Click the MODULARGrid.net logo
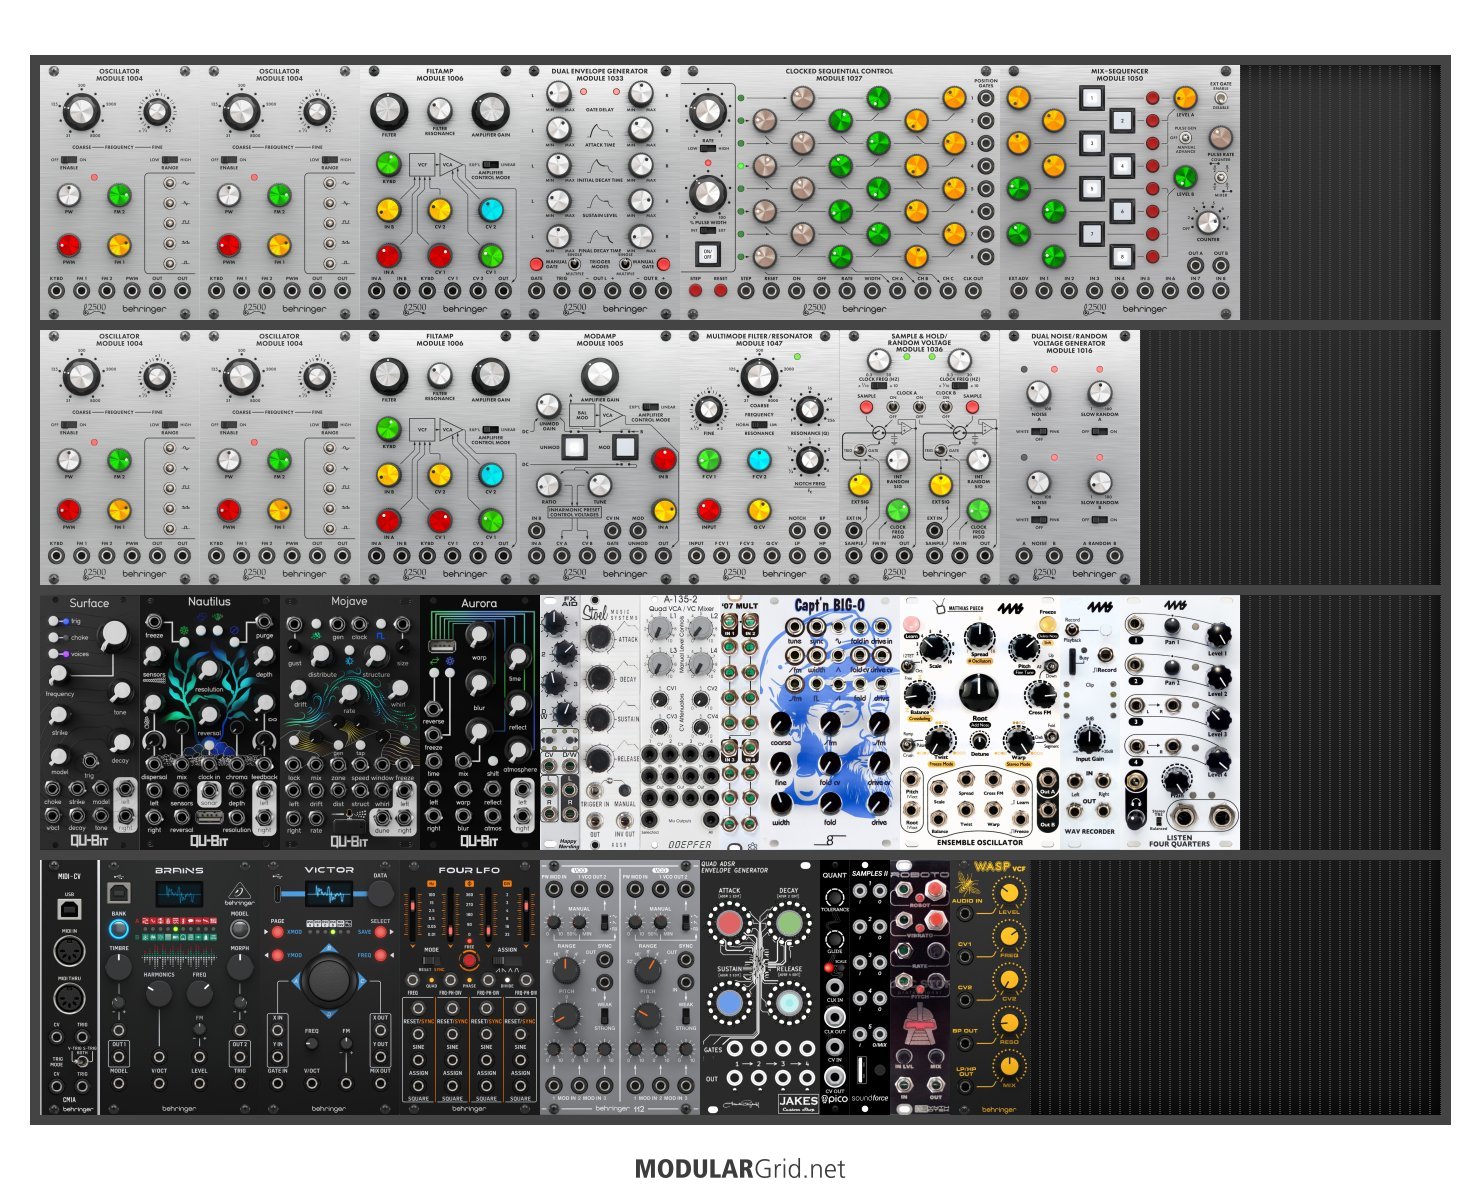 (740, 1169)
